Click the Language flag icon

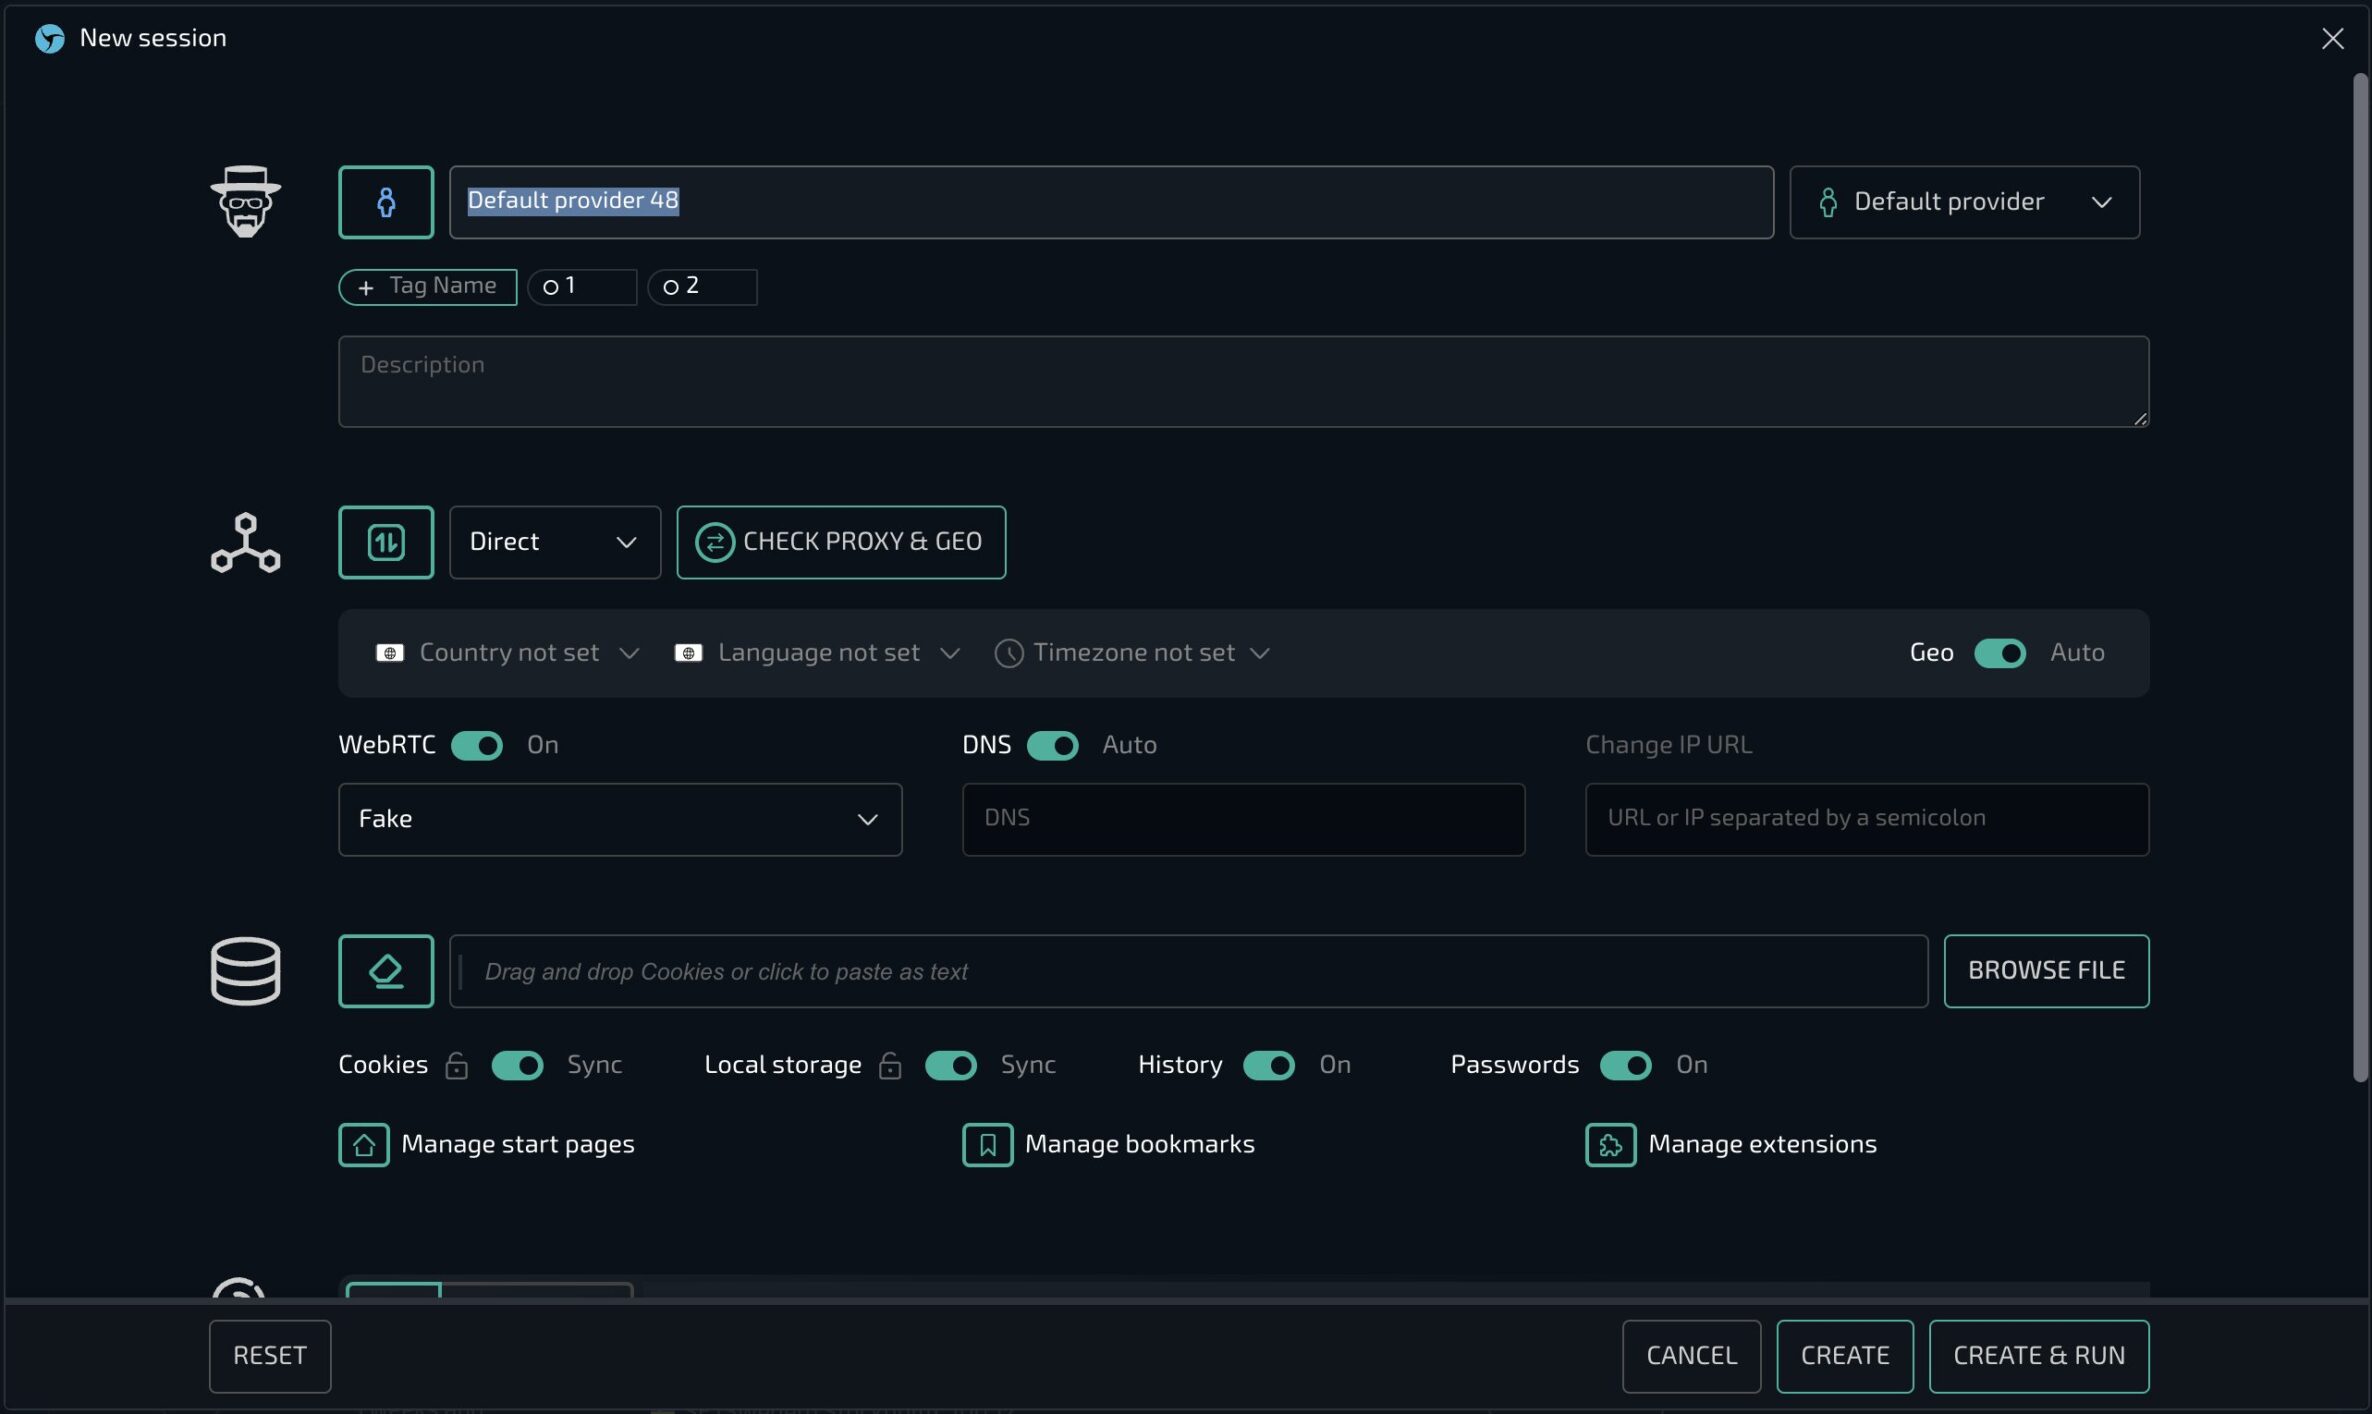click(x=688, y=653)
